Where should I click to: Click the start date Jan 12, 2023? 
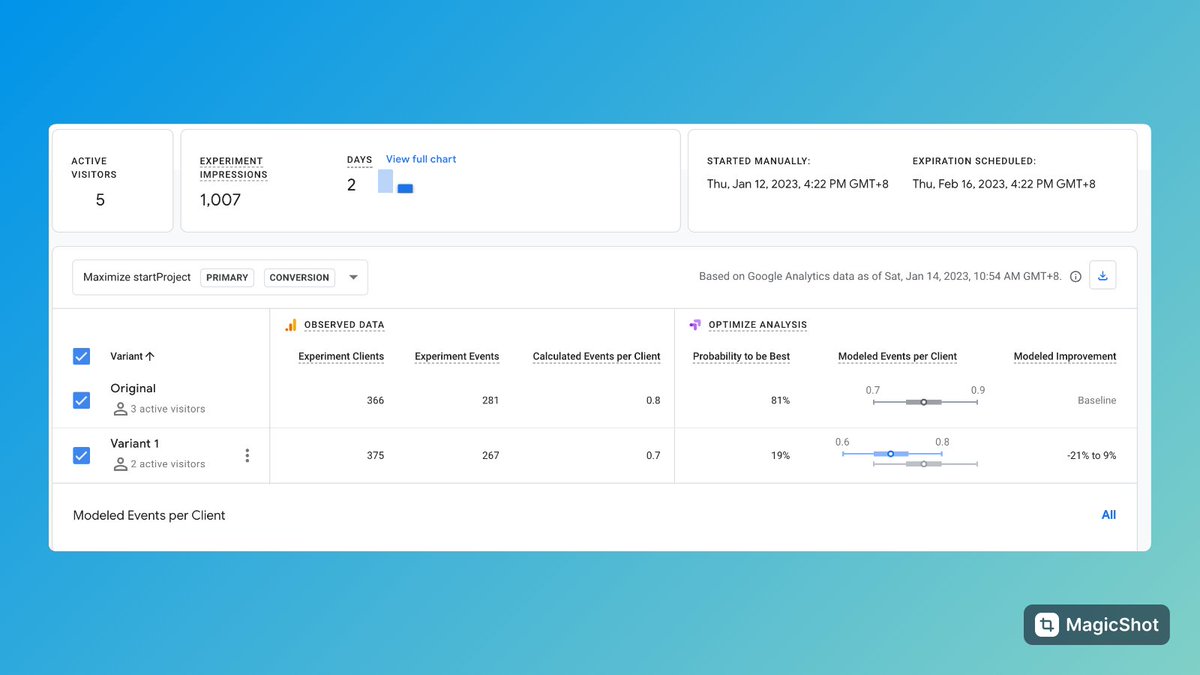(798, 184)
